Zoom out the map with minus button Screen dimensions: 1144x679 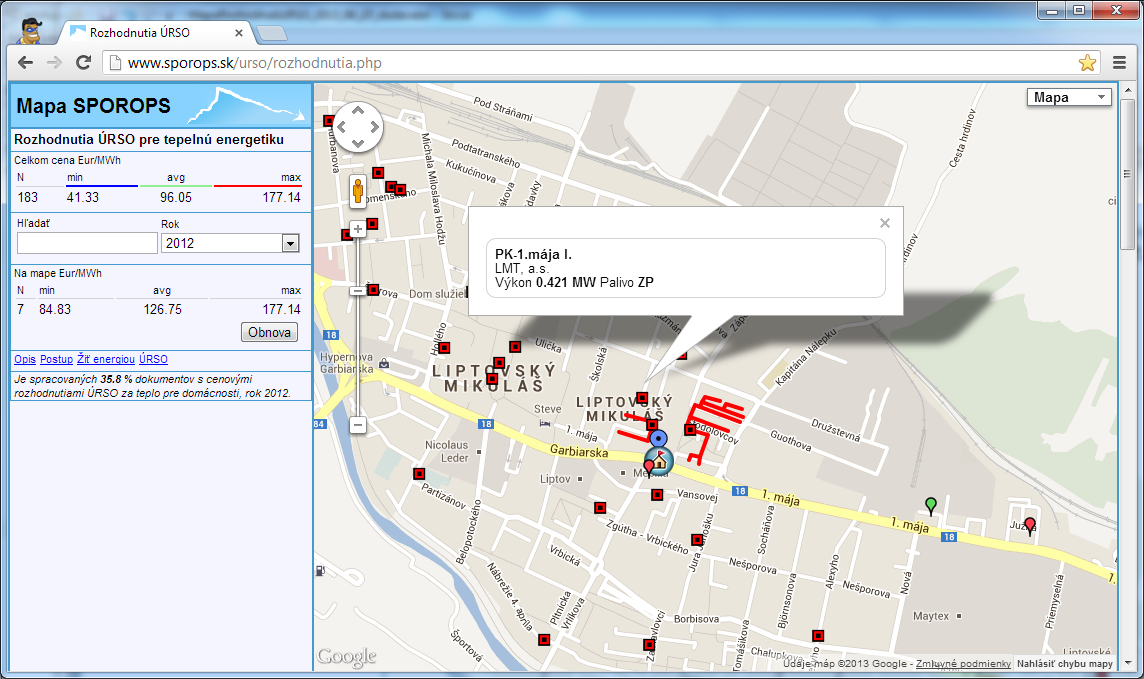click(358, 424)
